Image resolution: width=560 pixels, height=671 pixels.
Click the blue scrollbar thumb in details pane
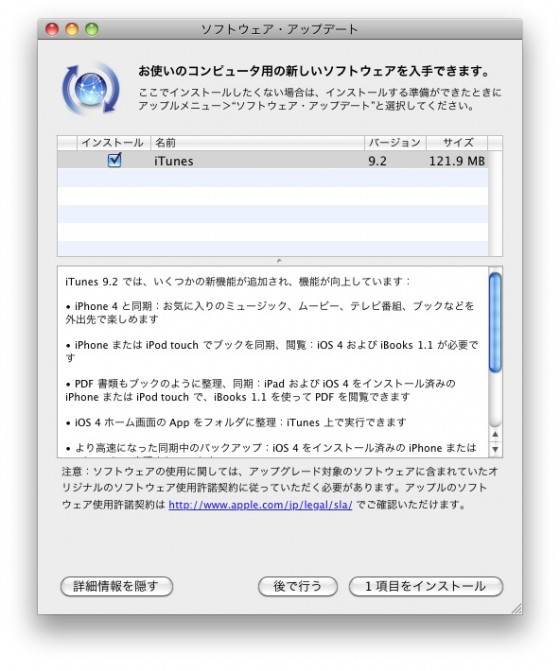[x=495, y=322]
